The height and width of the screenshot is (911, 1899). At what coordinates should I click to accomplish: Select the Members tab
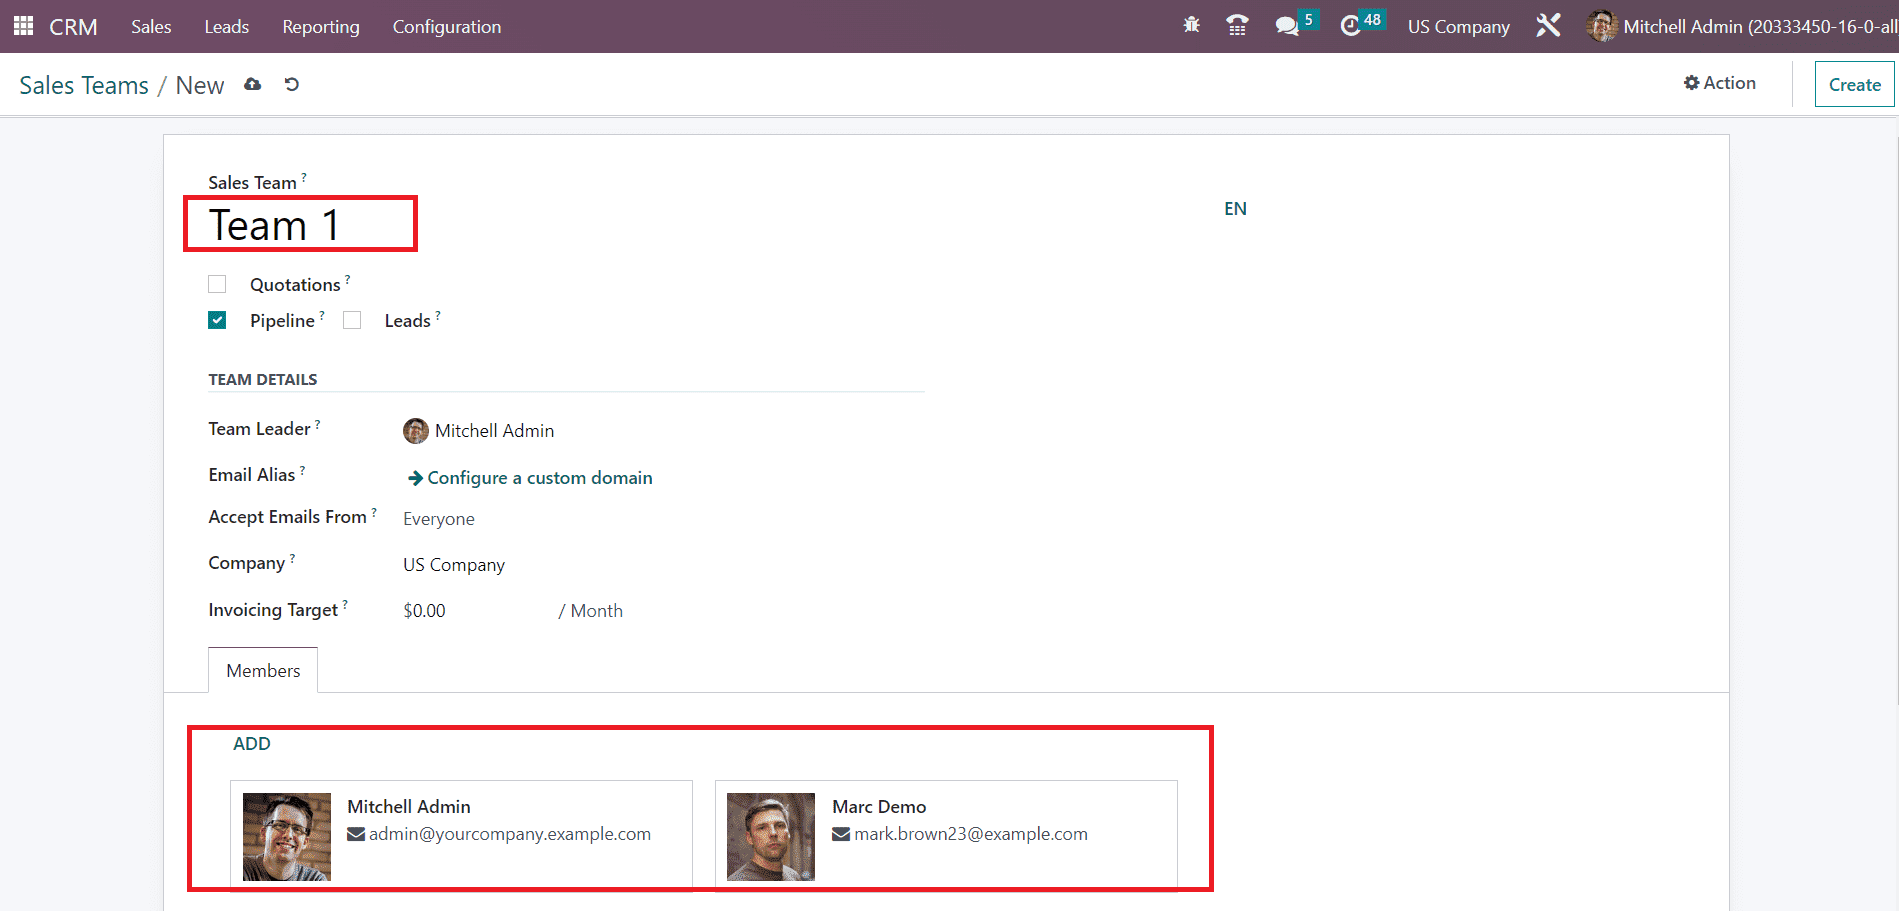[x=263, y=670]
